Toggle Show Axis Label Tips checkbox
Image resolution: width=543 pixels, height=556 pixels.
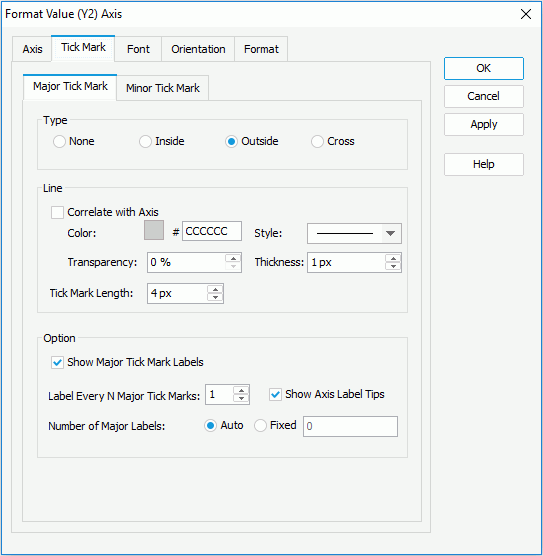275,394
